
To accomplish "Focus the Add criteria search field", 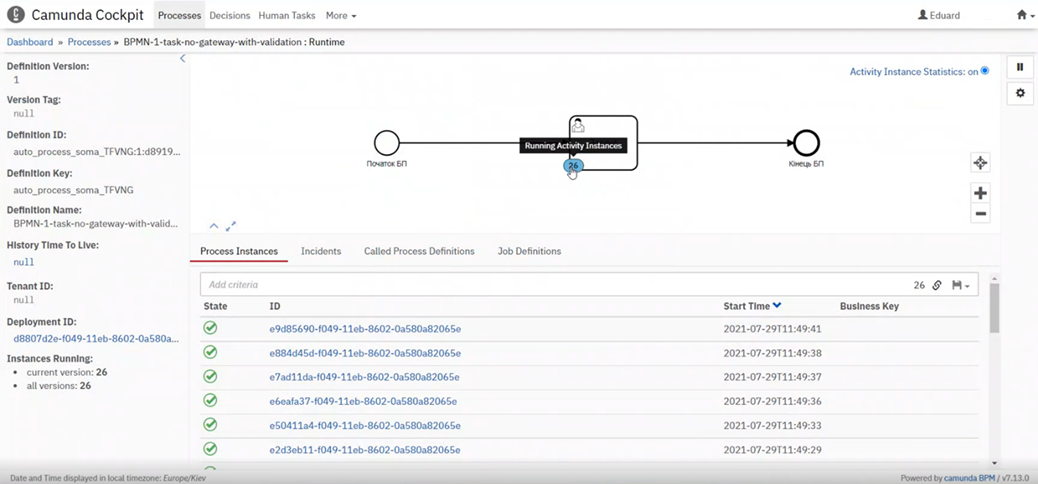I will tap(556, 285).
